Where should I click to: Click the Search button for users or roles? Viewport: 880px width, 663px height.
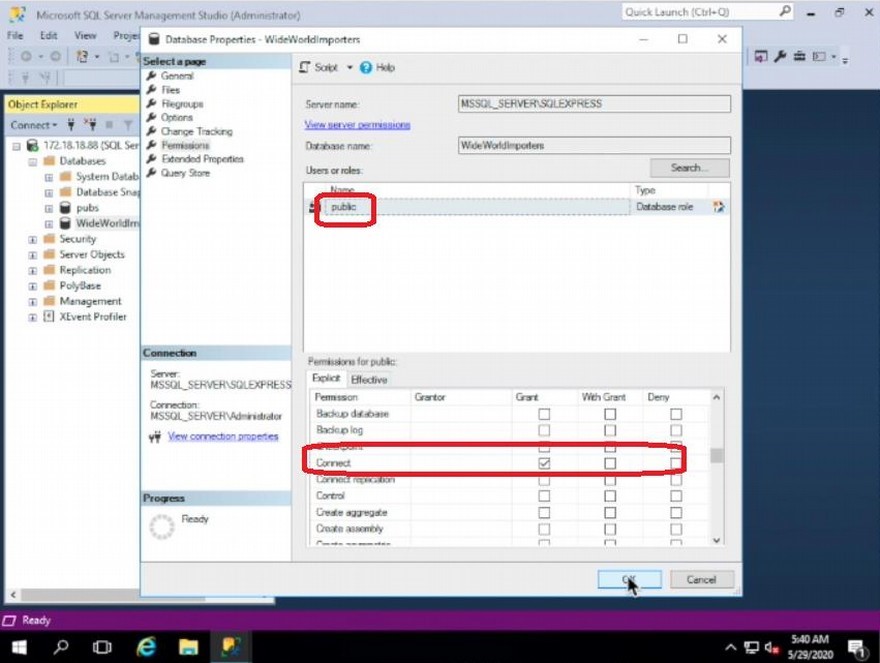click(x=688, y=167)
